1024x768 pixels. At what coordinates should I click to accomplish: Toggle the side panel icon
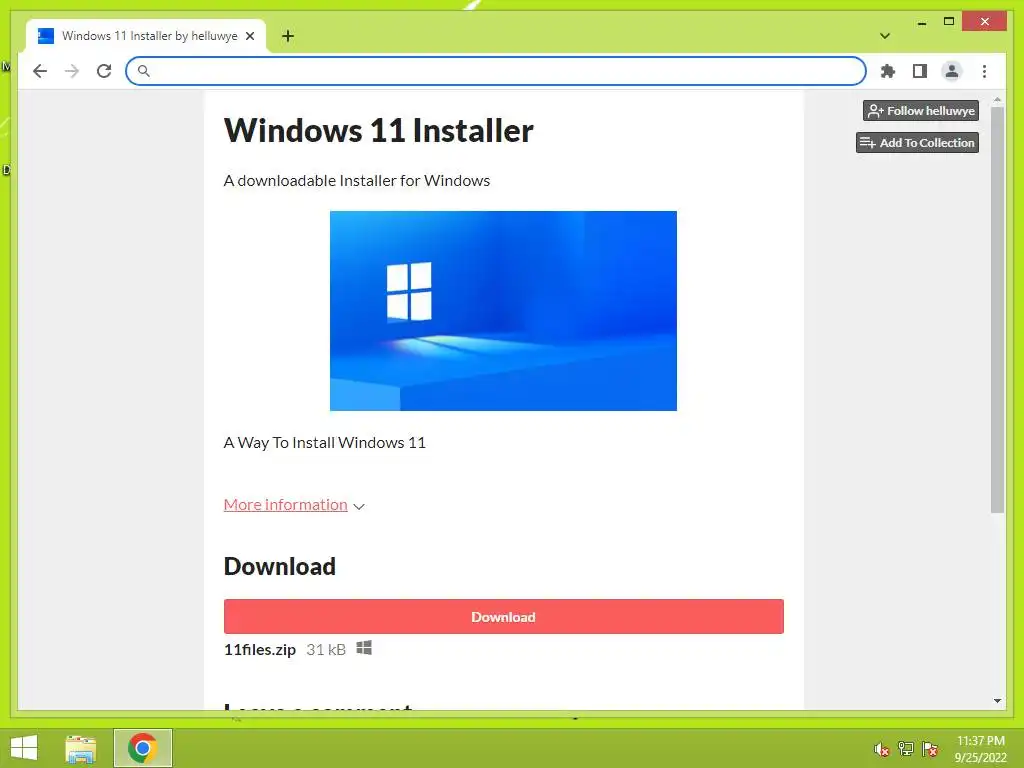(x=920, y=71)
